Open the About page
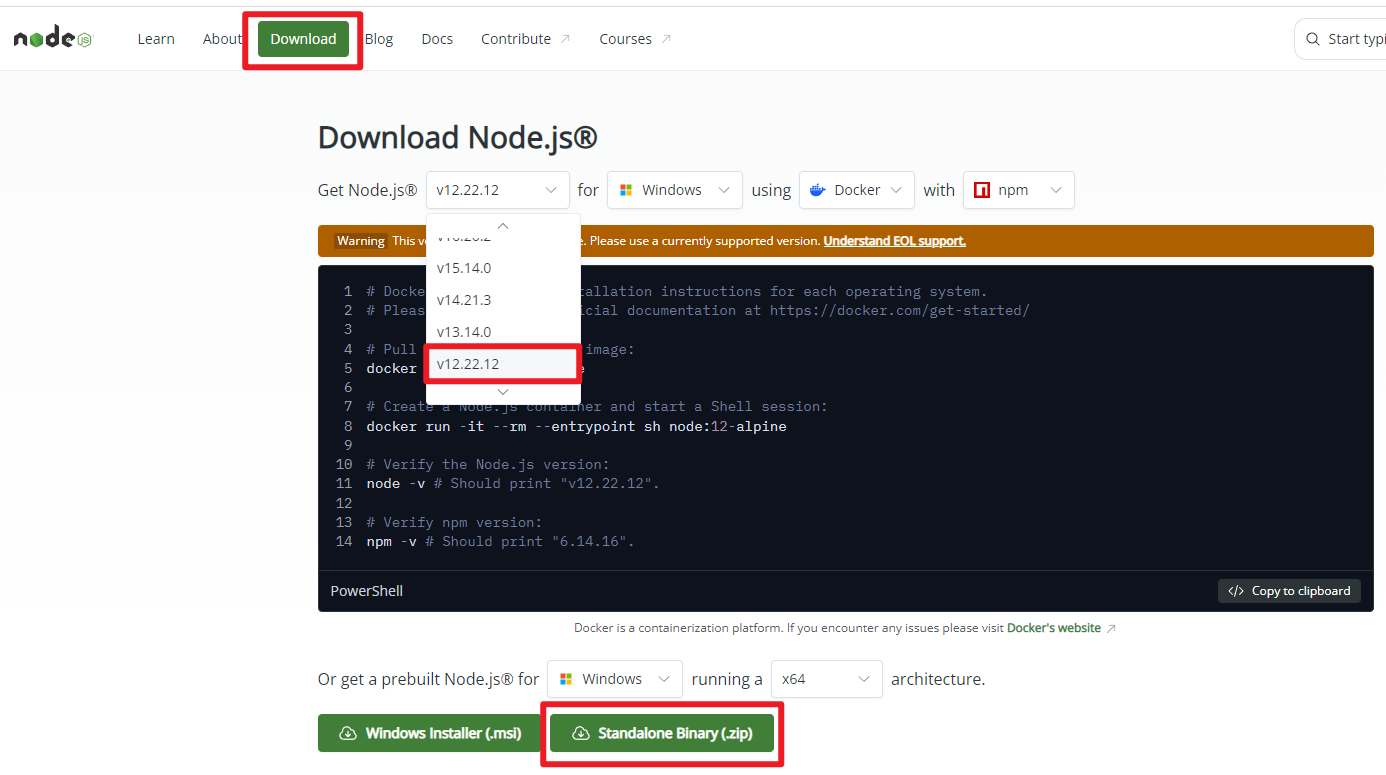Image resolution: width=1386 pixels, height=775 pixels. (222, 39)
